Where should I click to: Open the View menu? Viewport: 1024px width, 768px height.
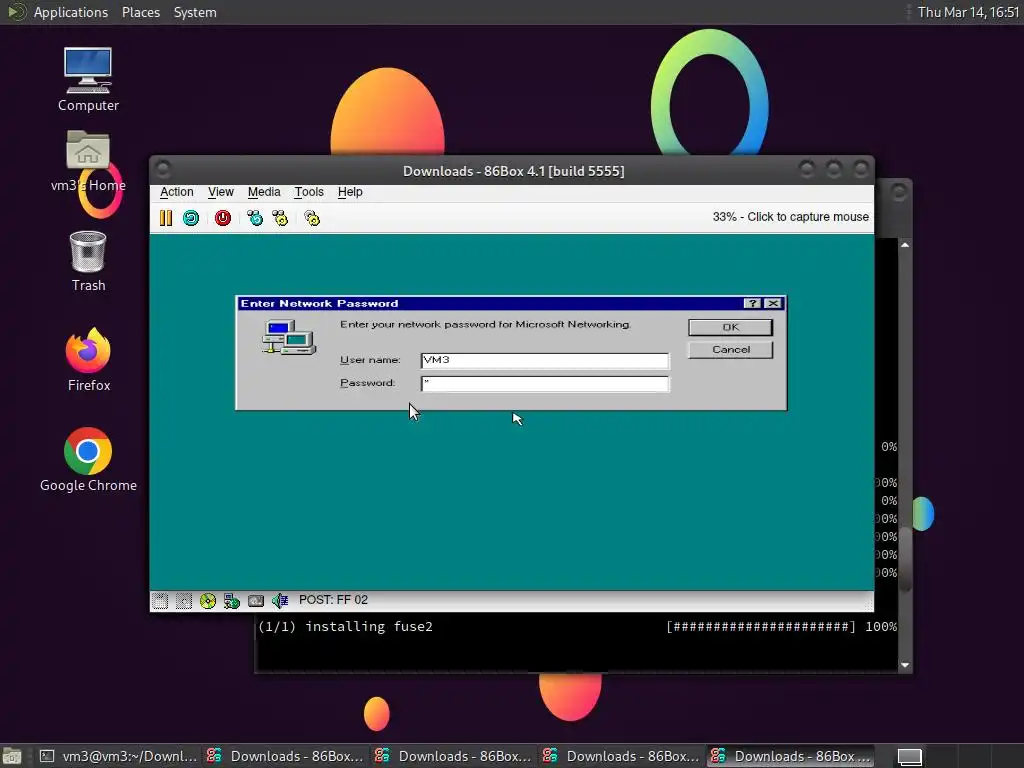coord(221,192)
